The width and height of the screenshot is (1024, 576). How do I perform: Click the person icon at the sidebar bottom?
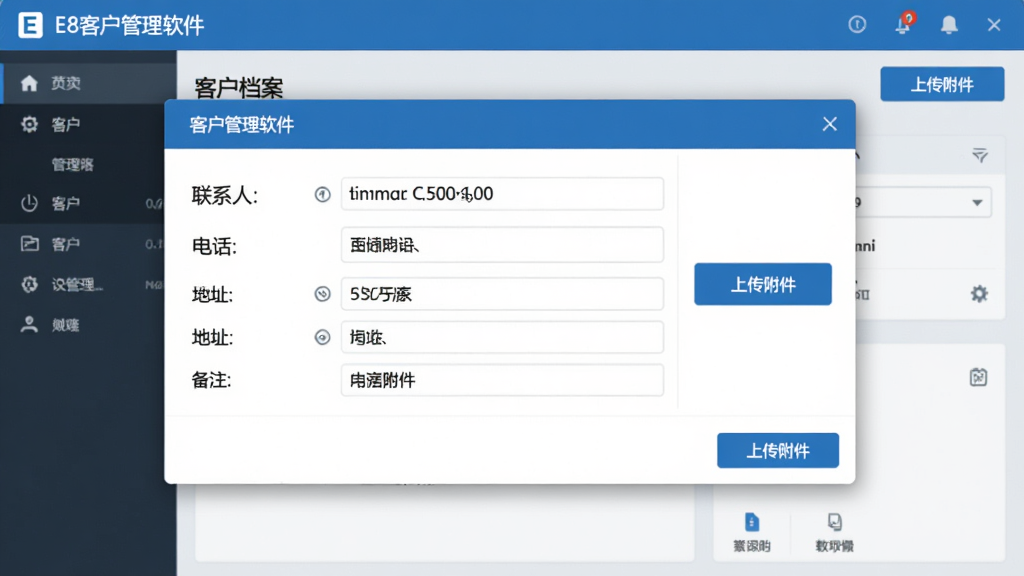(29, 325)
